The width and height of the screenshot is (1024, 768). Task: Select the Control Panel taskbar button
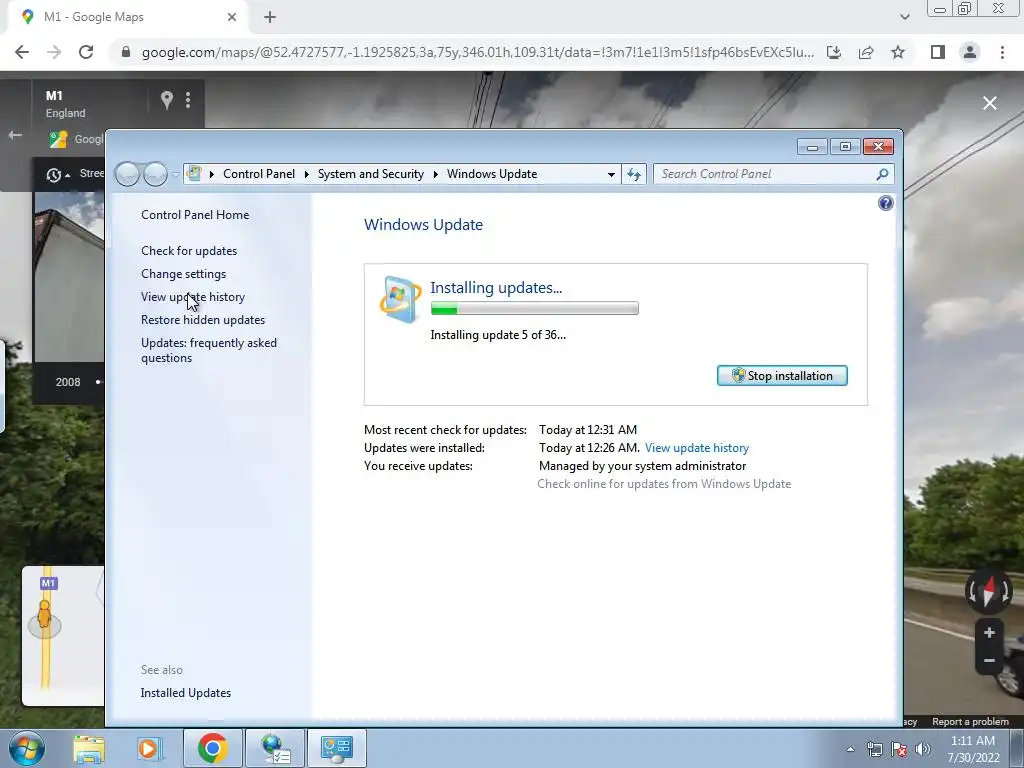coord(337,748)
